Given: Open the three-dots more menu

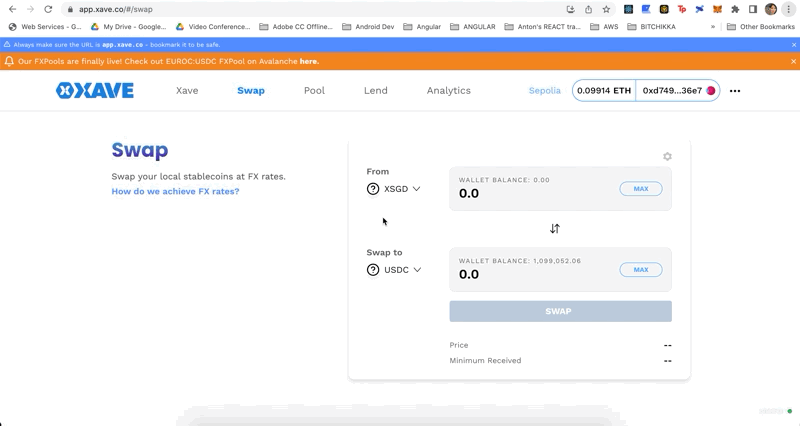Looking at the screenshot, I should coord(735,91).
